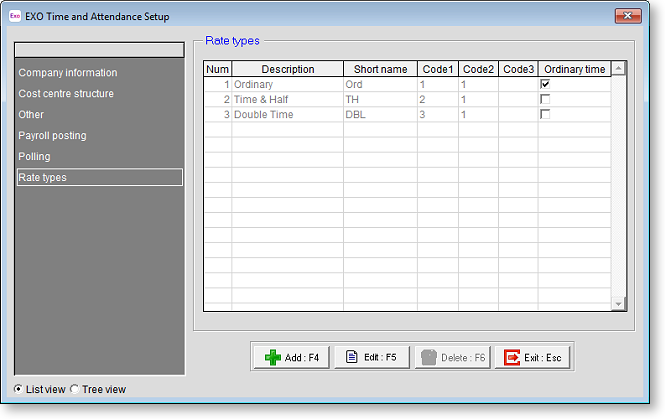
Task: Go to Cost centre structure
Action: [x=66, y=94]
